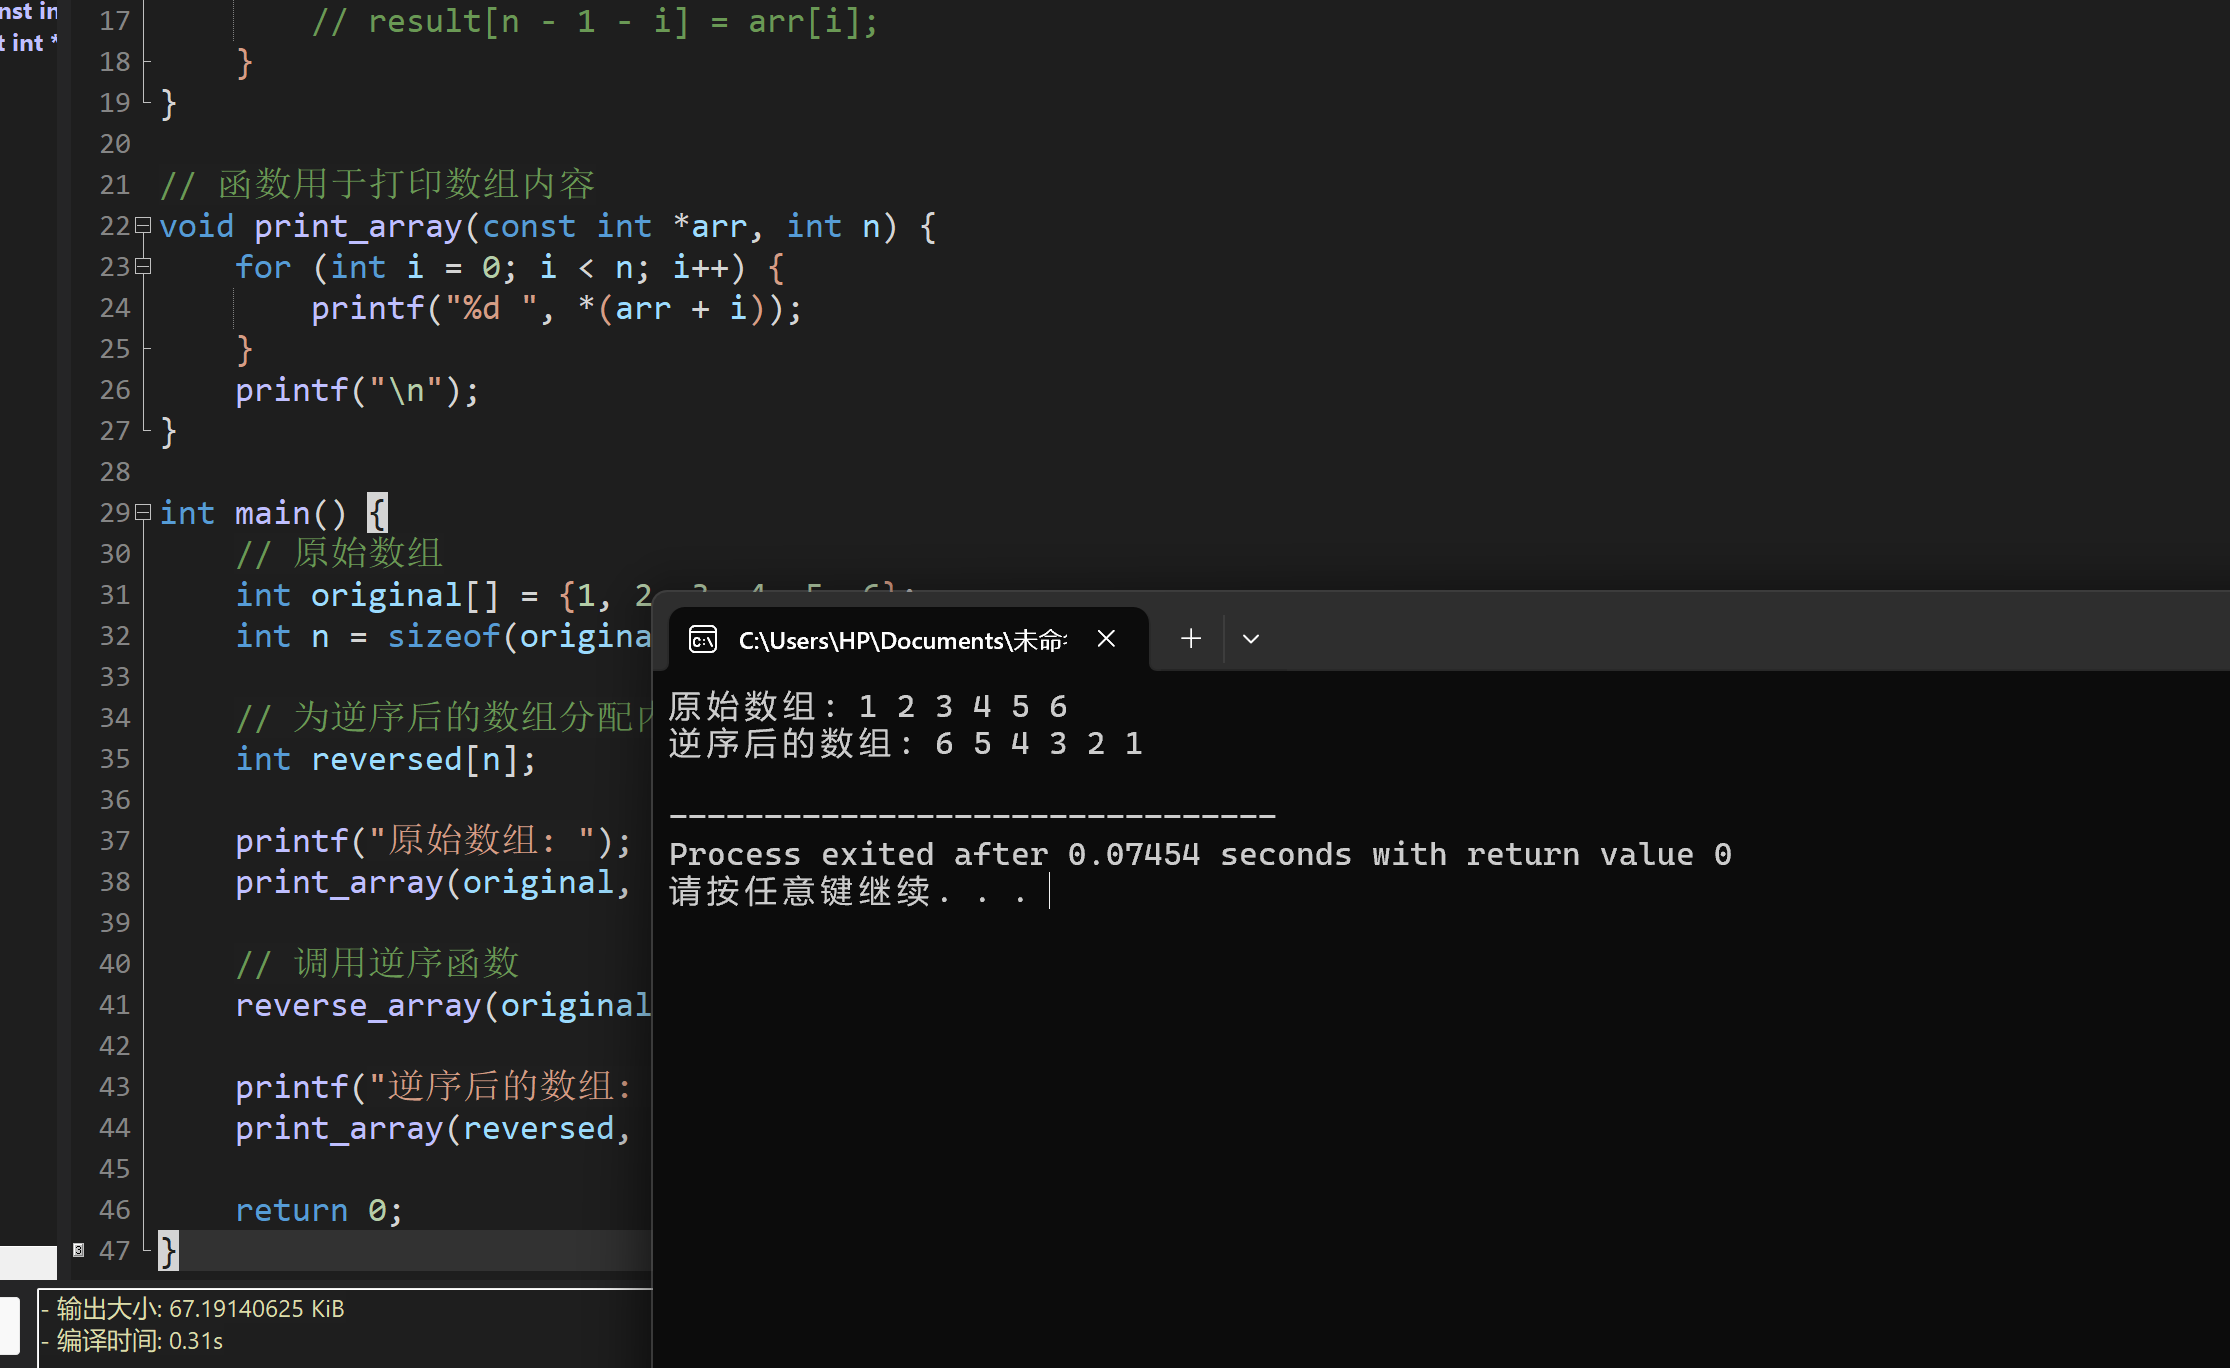Collapse the main function fold marker
Image resolution: width=2230 pixels, height=1368 pixels.
click(x=143, y=513)
